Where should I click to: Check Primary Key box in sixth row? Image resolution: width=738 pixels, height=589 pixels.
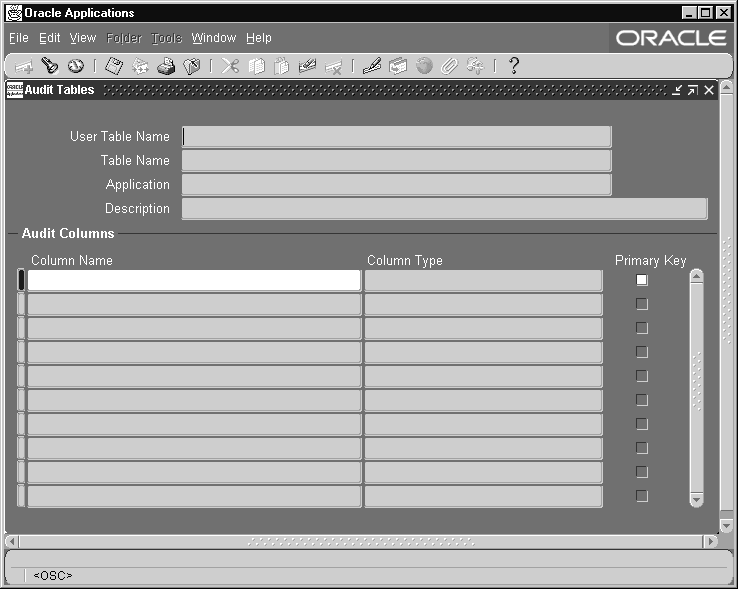[642, 400]
